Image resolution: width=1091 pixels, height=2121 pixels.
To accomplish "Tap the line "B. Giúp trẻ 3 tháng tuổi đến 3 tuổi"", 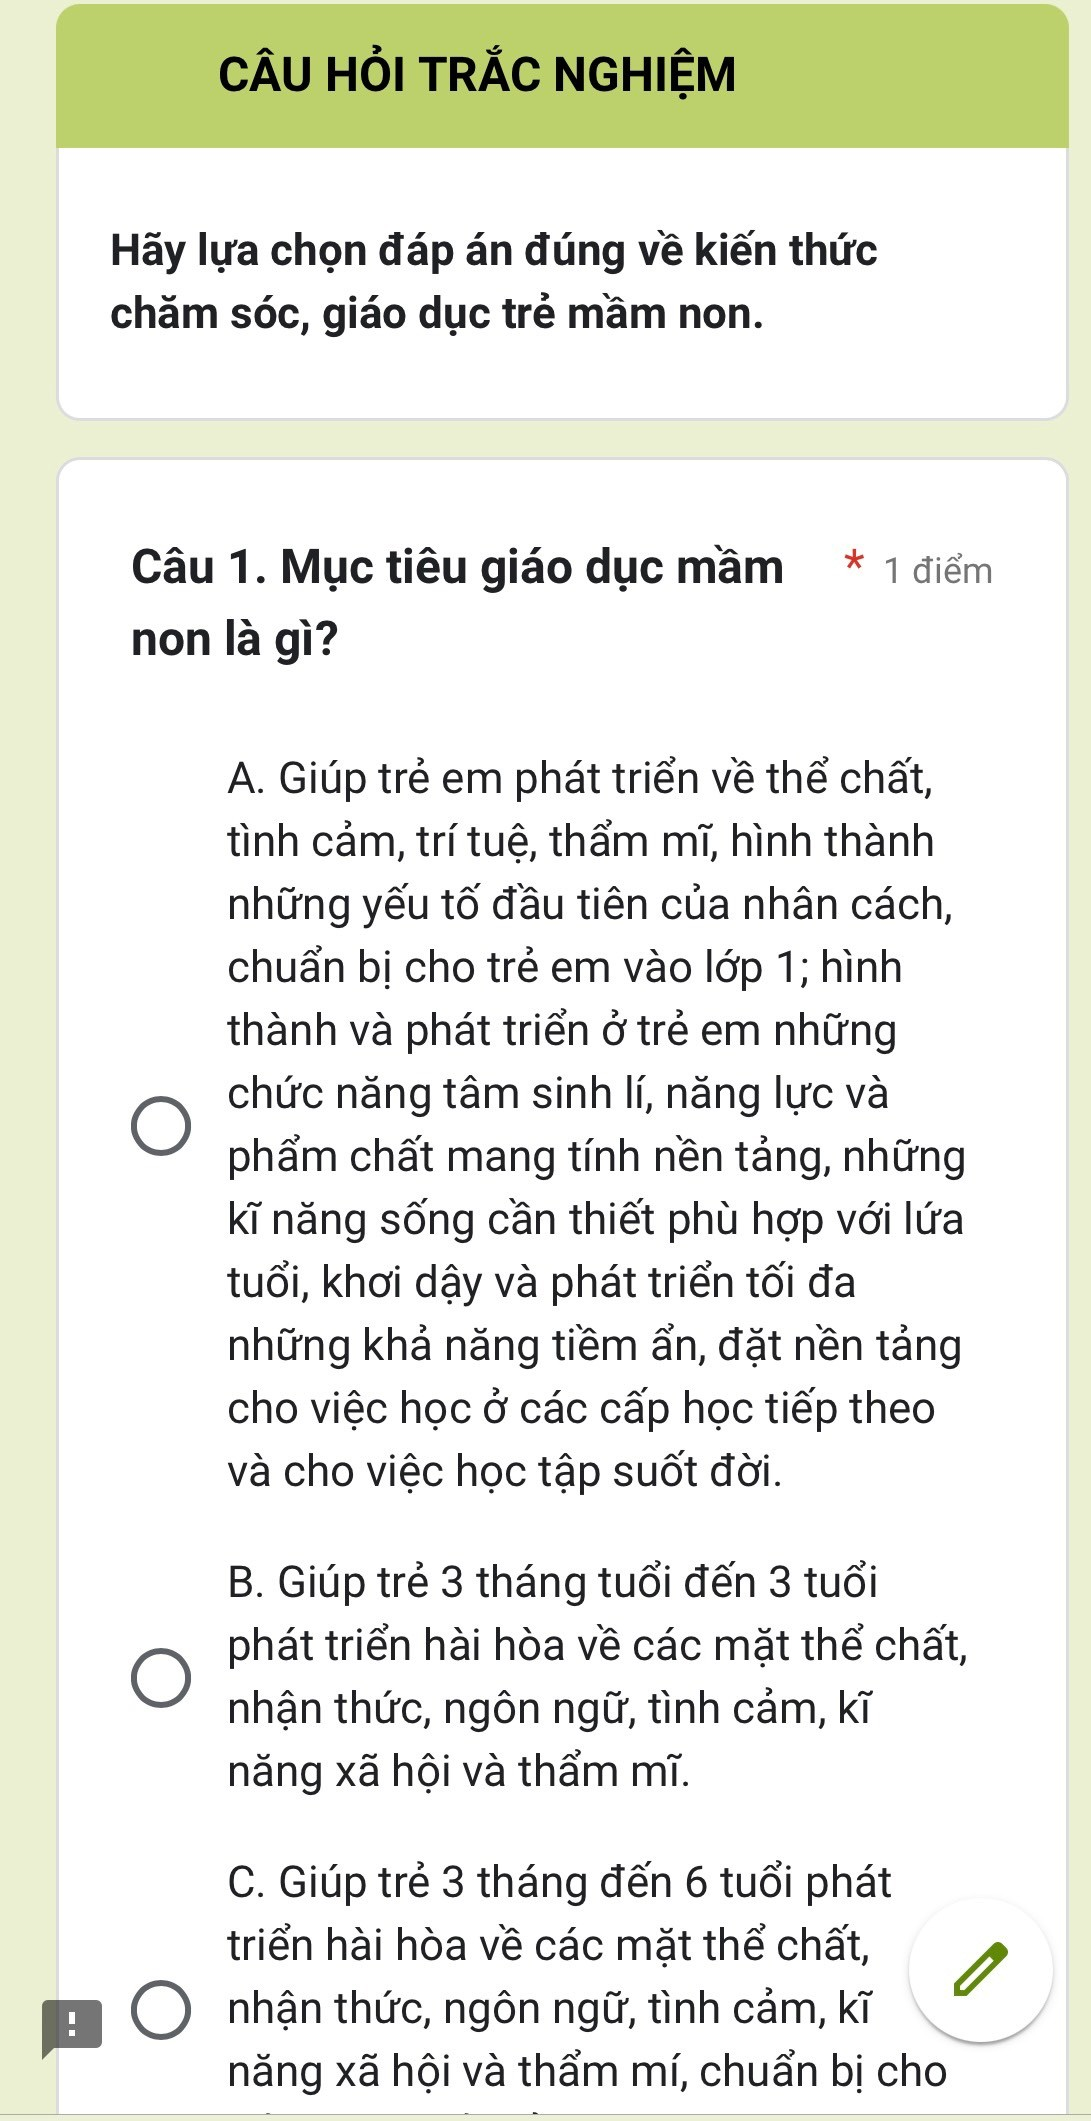I will [x=552, y=1582].
